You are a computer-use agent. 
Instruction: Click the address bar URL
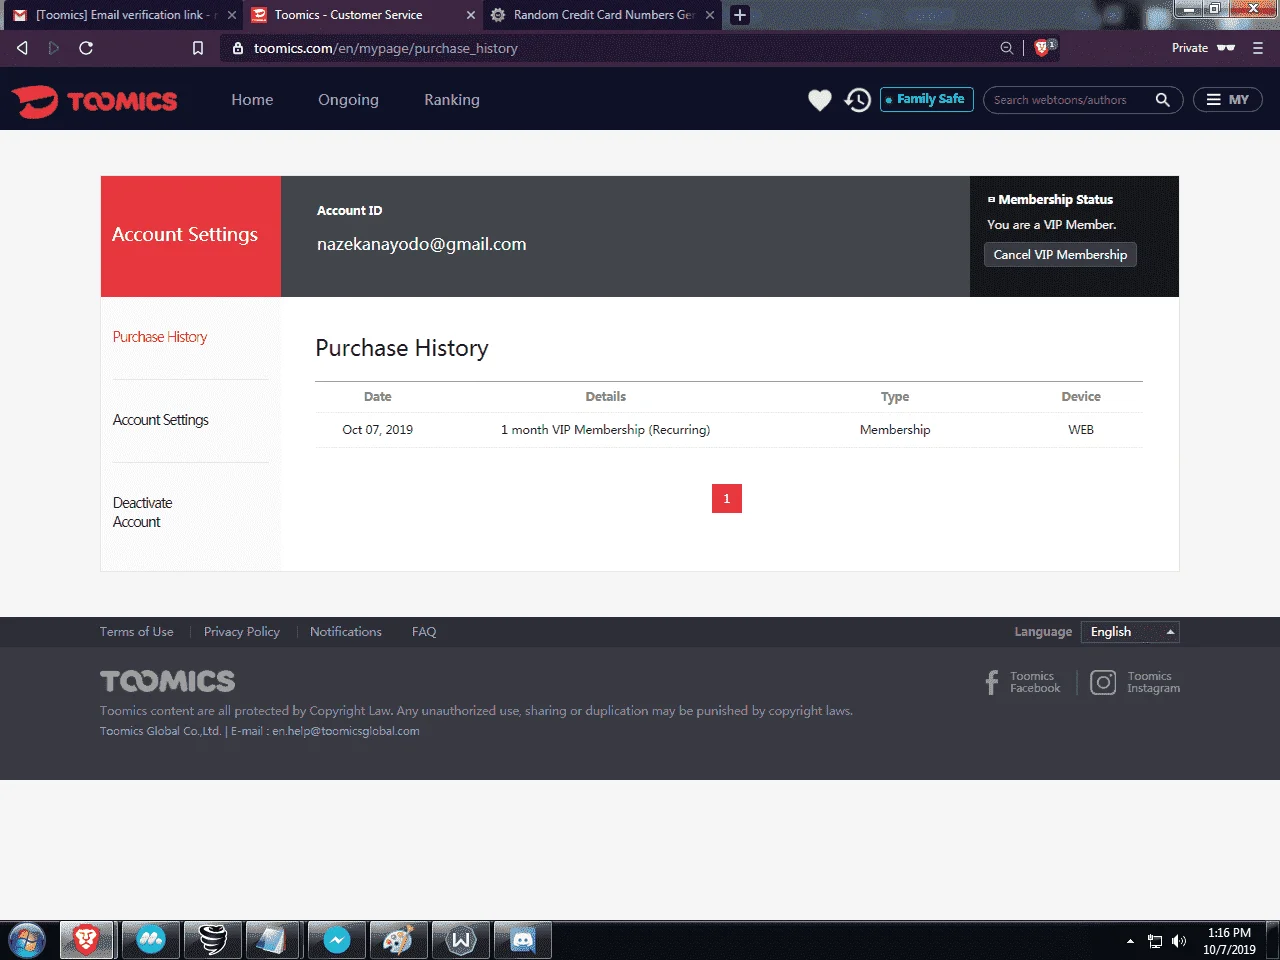[x=386, y=48]
